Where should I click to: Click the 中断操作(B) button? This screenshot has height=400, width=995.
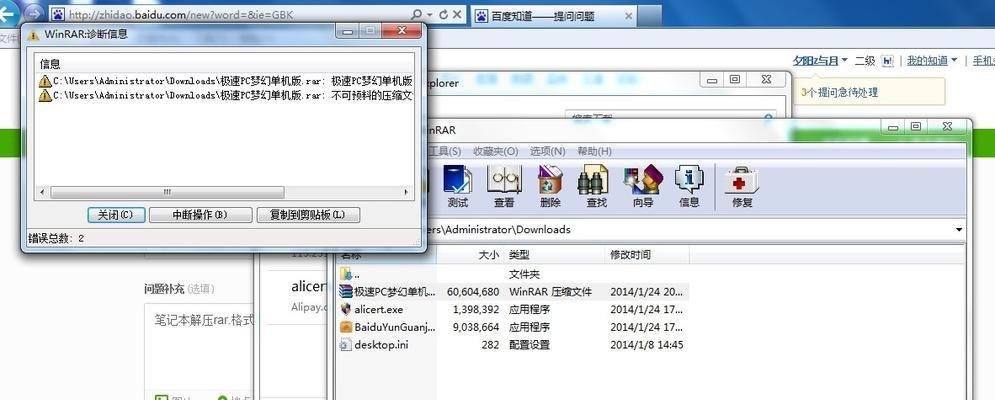coord(200,215)
